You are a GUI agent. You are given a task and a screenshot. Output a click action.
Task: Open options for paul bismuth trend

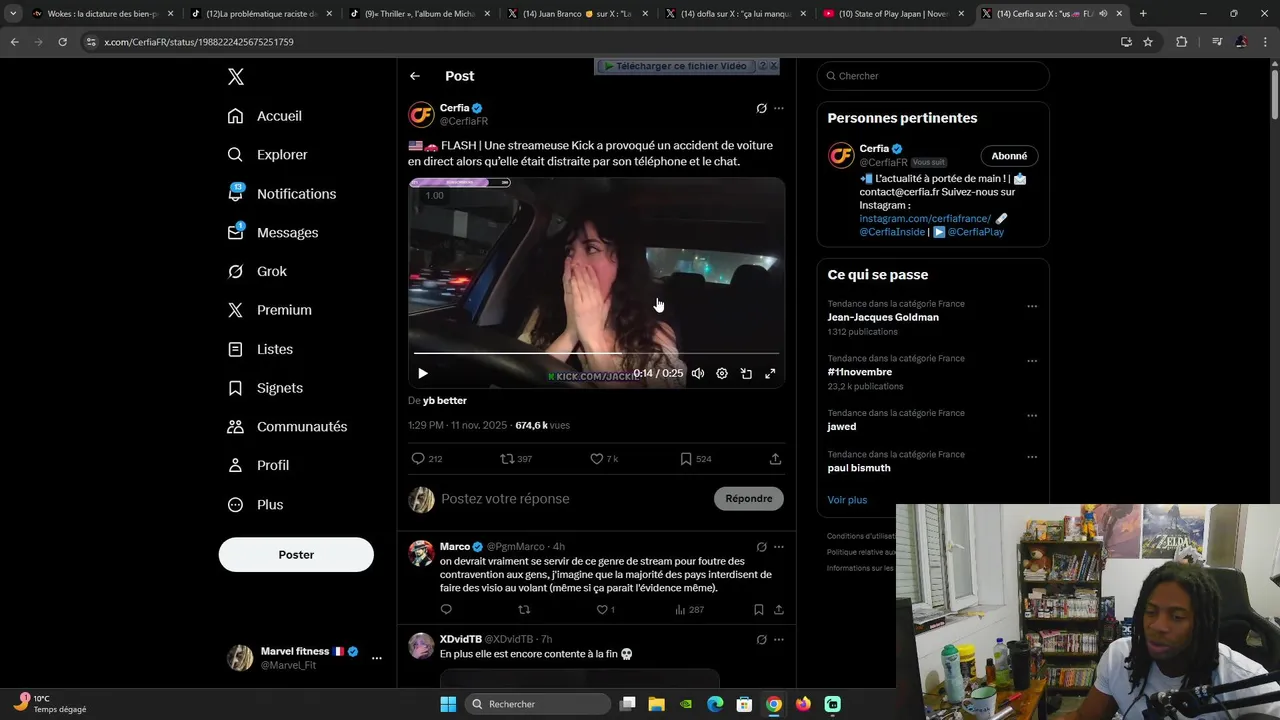click(x=1032, y=457)
